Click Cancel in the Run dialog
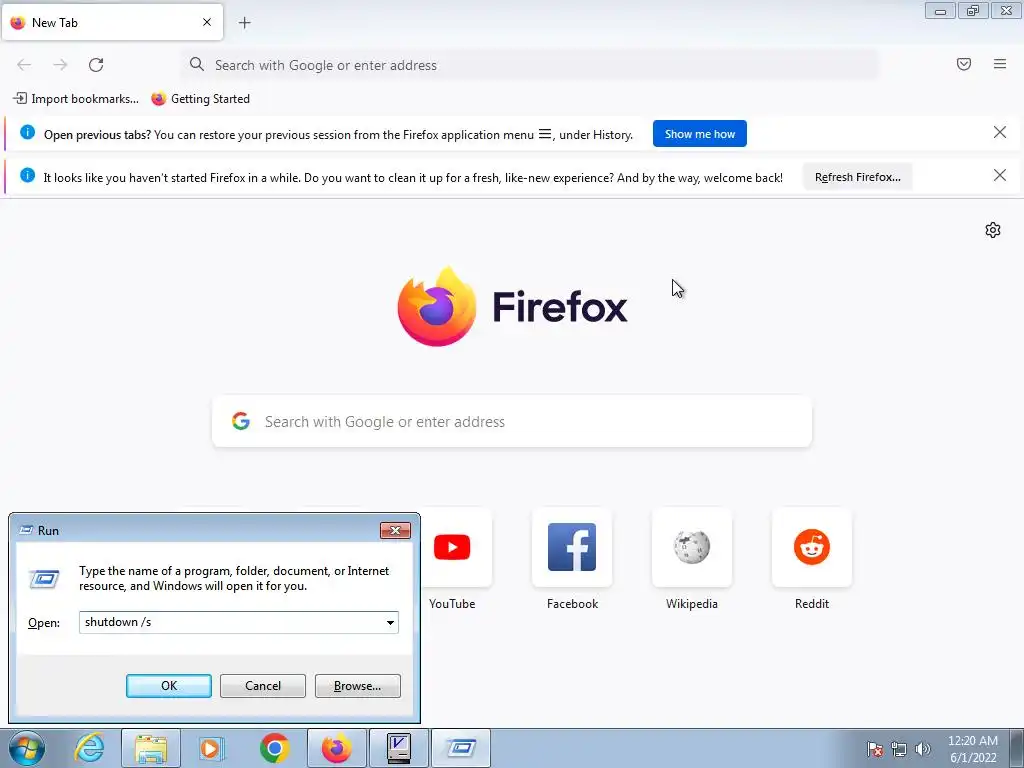Viewport: 1024px width, 768px height. pos(263,686)
